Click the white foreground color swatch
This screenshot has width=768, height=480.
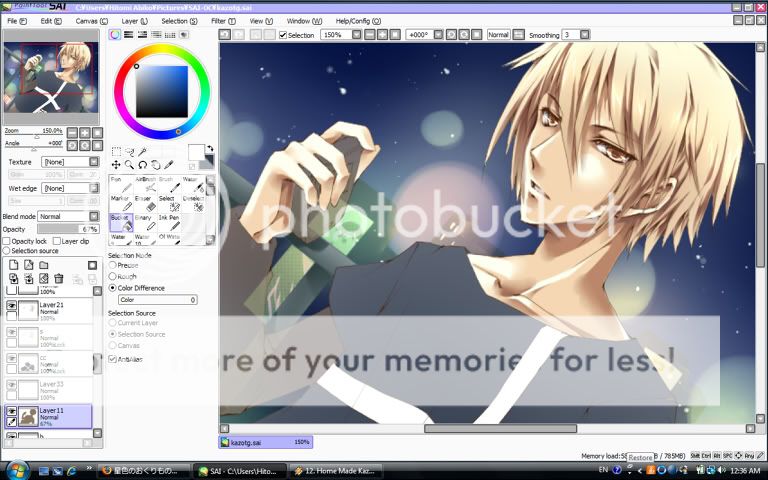point(196,152)
